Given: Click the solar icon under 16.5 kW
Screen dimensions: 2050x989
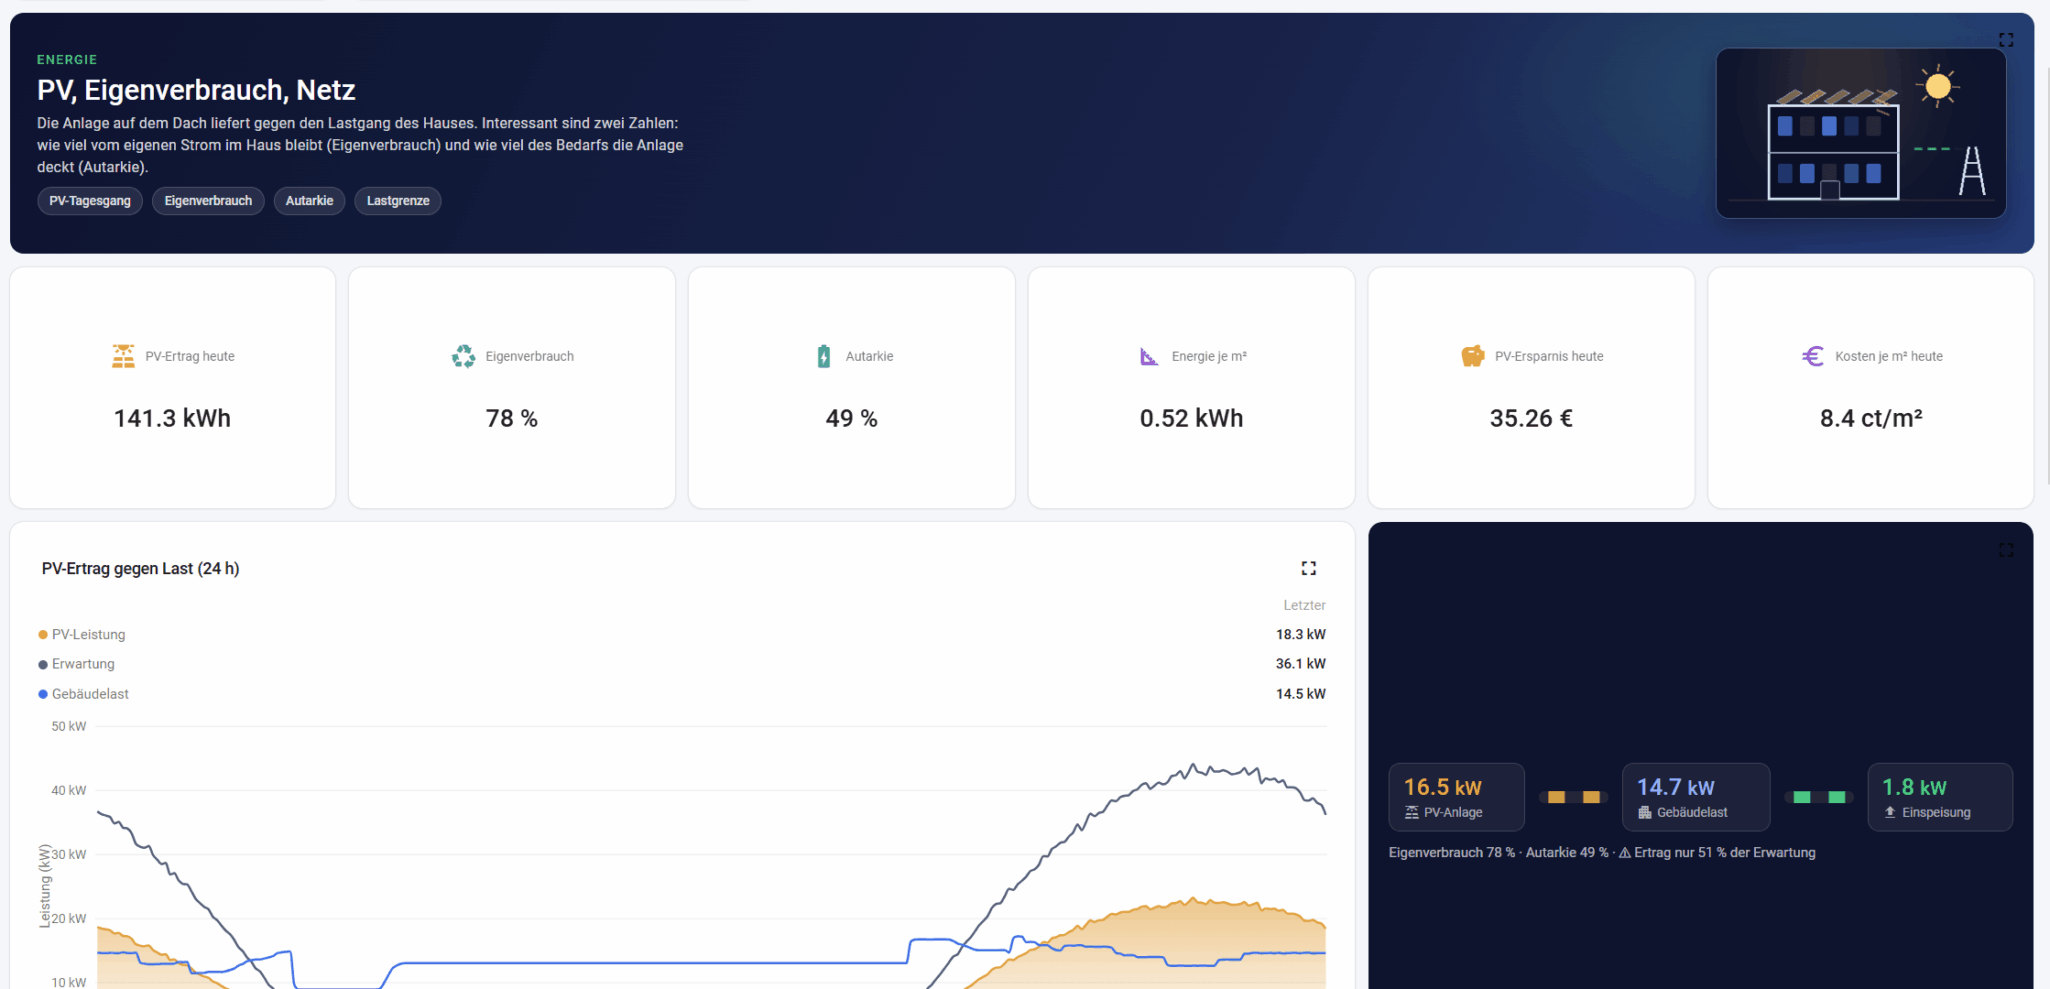Looking at the screenshot, I should click(x=1412, y=813).
